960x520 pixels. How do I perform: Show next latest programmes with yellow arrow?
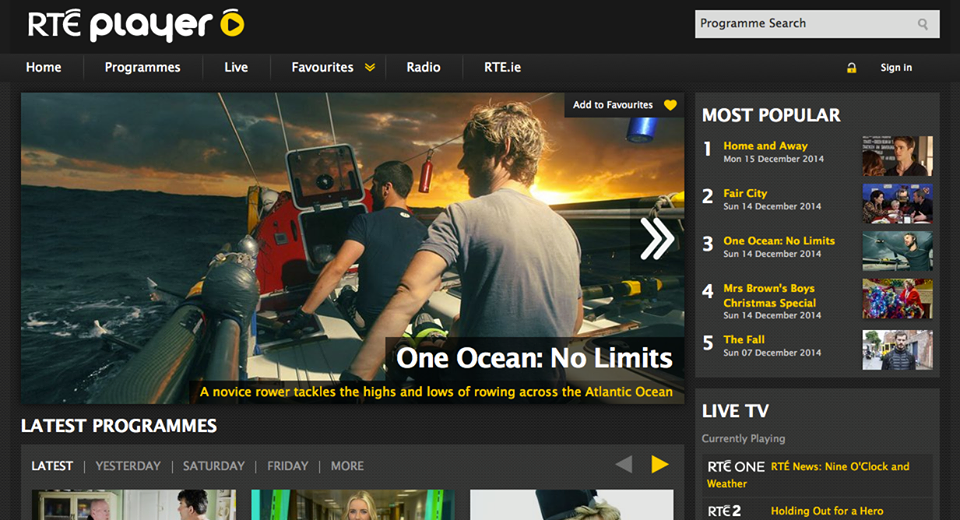tap(659, 464)
